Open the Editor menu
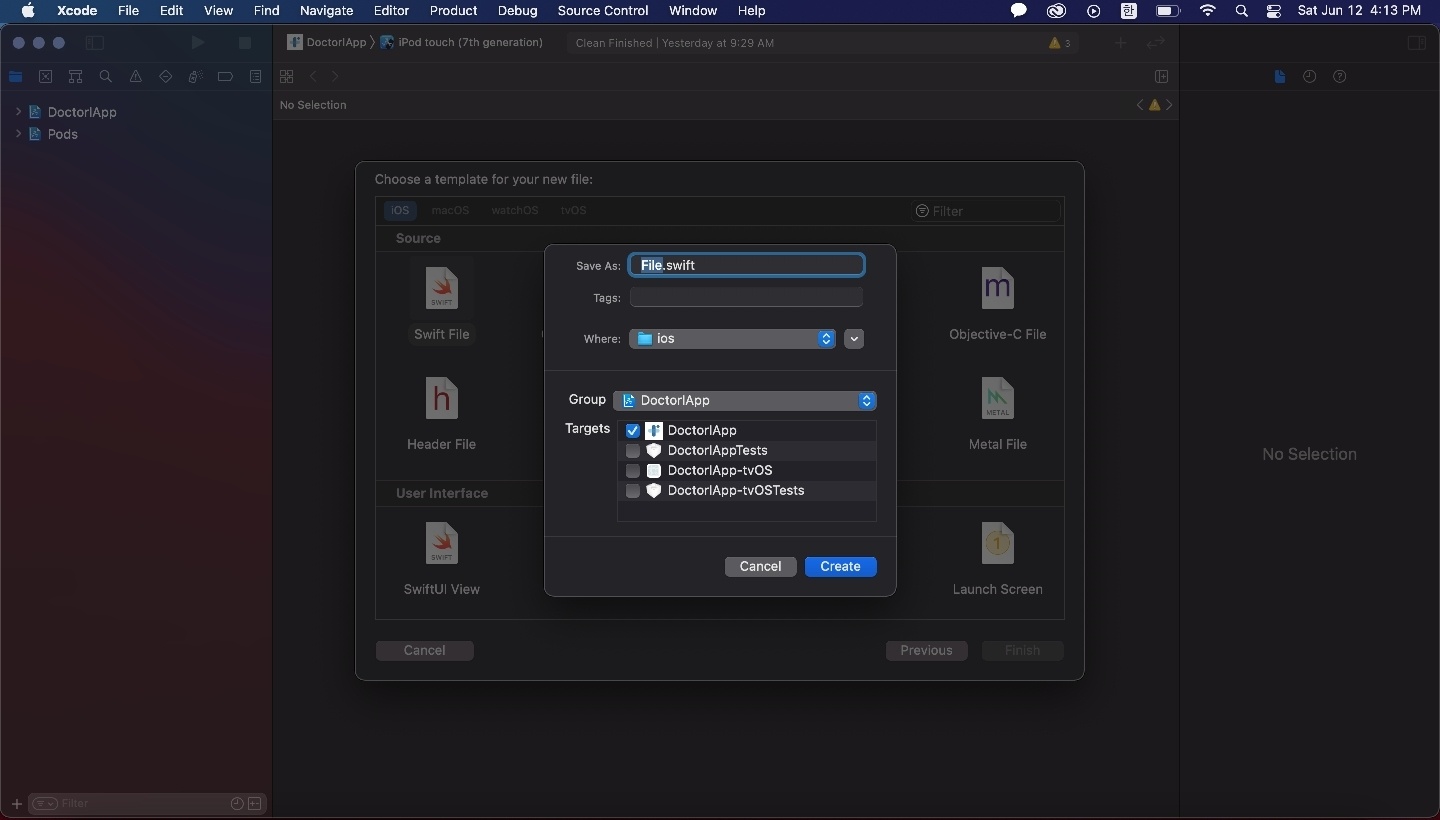Image resolution: width=1440 pixels, height=820 pixels. point(391,11)
